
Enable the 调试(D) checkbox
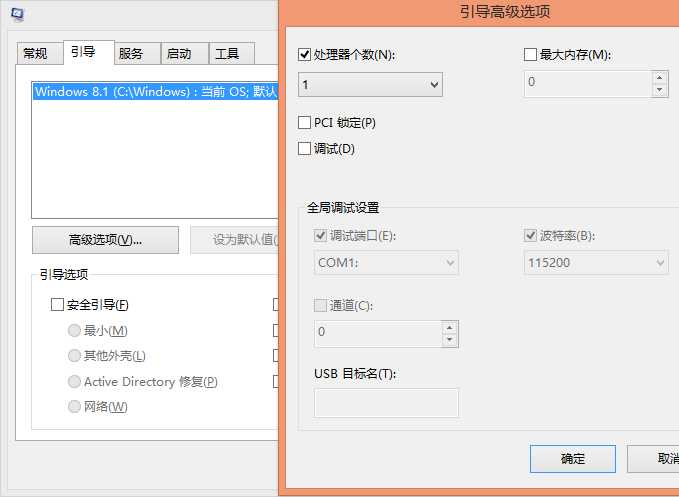(x=304, y=148)
